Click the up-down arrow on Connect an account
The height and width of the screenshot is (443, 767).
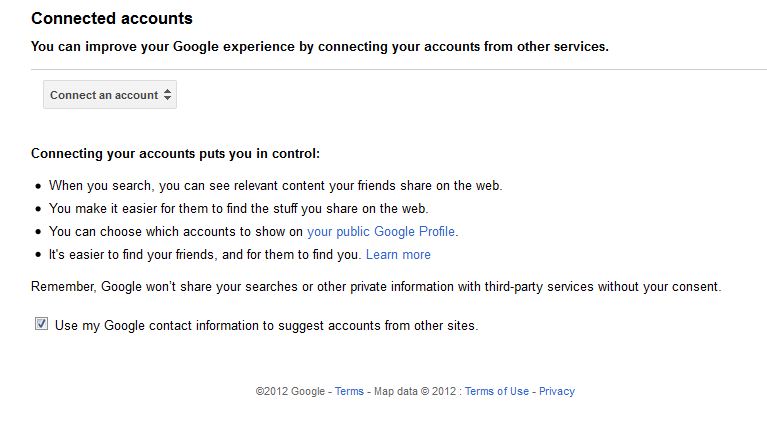click(x=168, y=95)
